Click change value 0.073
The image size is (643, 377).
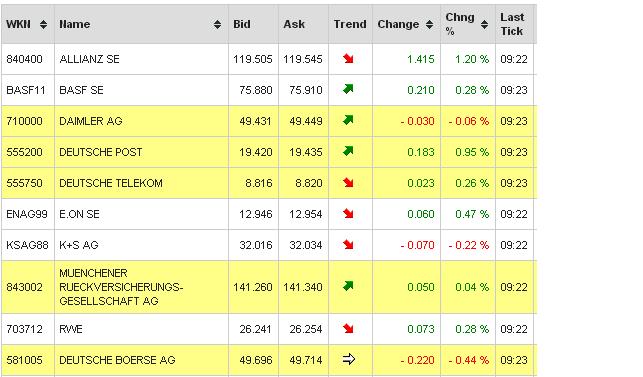421,329
